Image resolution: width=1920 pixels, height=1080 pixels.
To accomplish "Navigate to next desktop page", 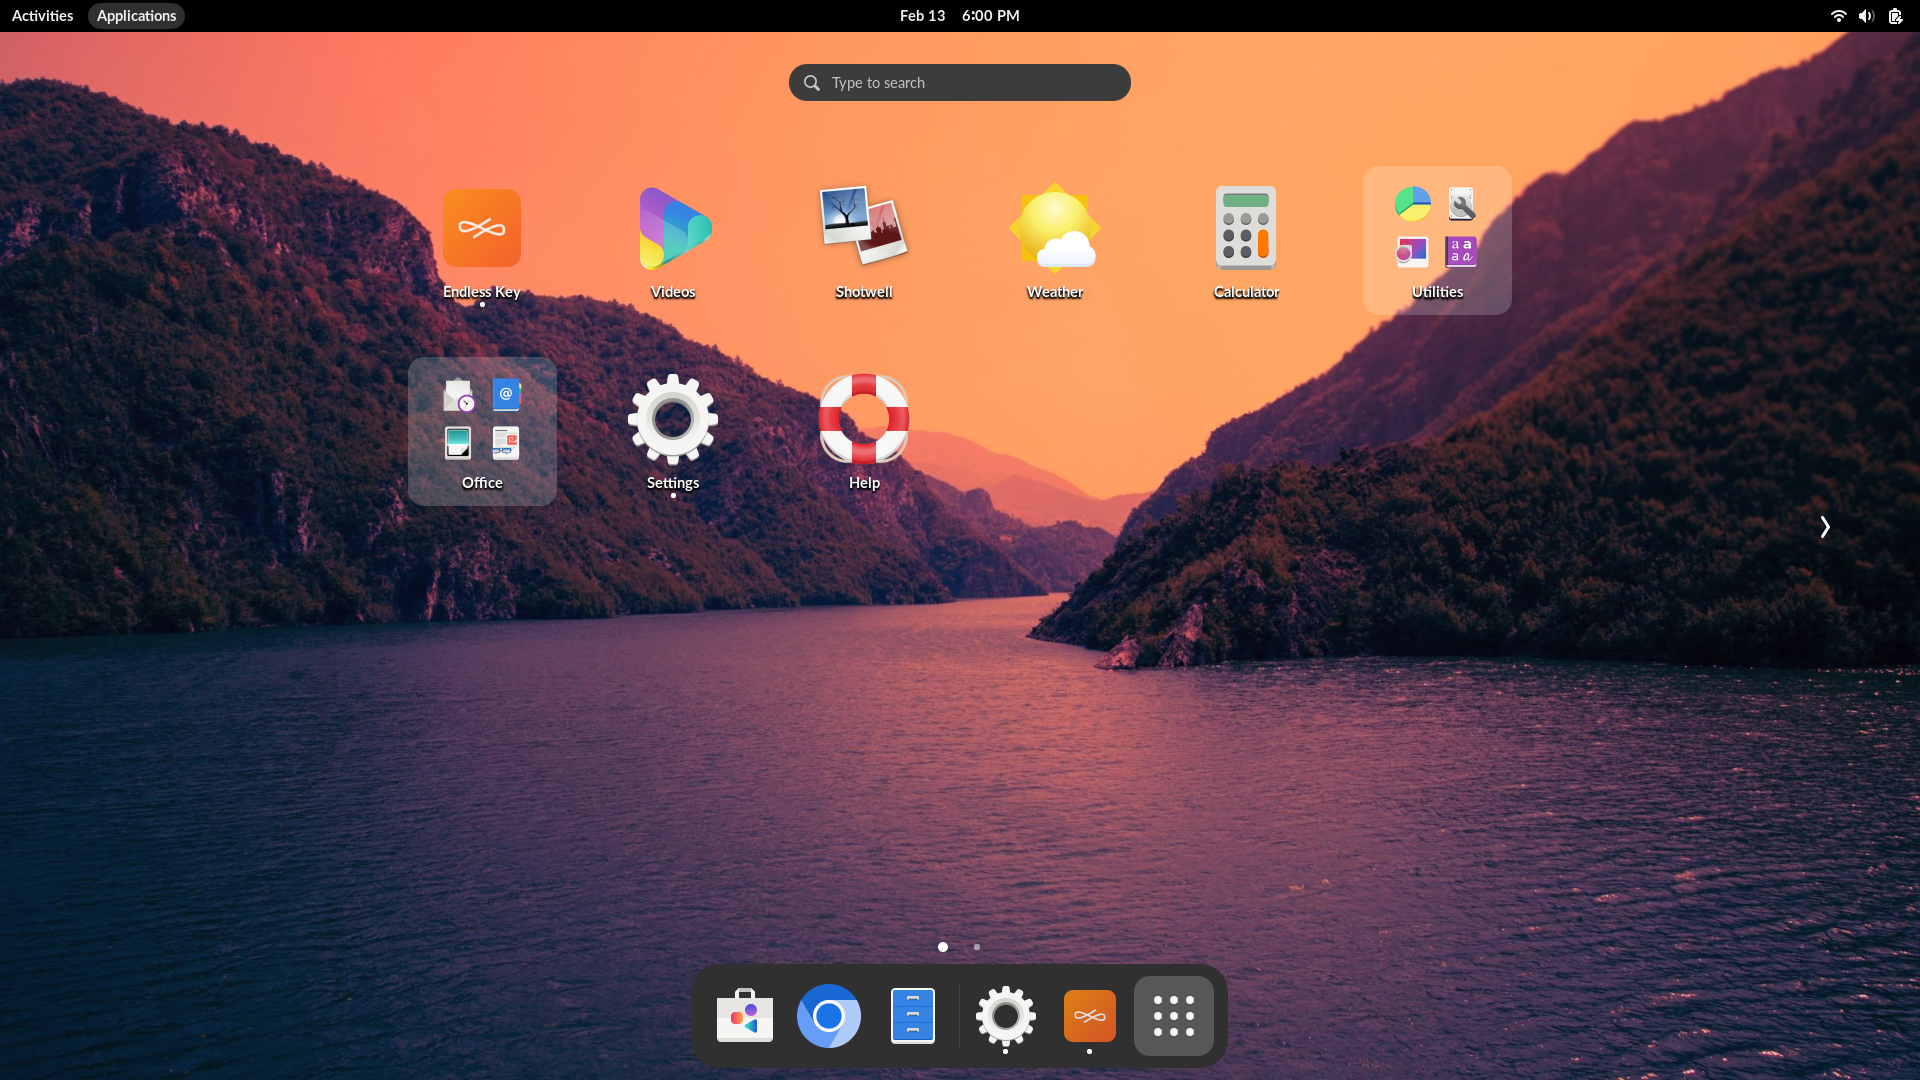I will pos(1825,526).
